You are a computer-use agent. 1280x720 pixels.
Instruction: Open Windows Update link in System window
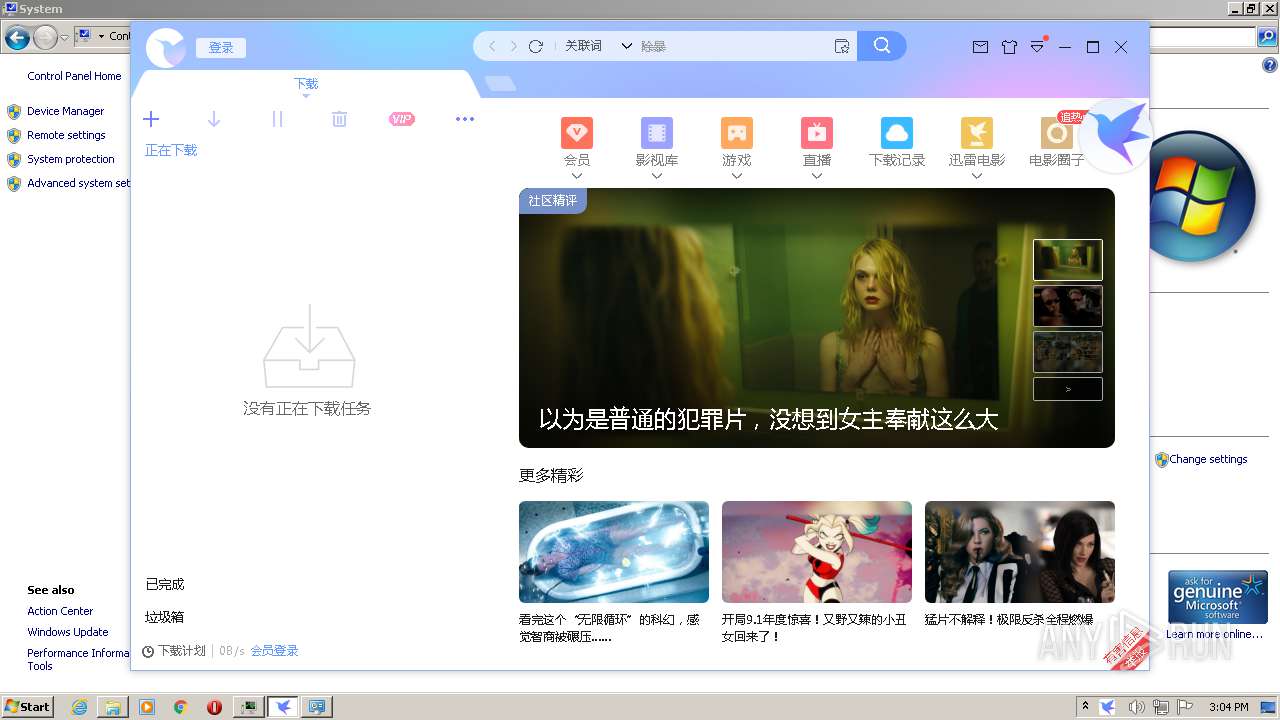click(68, 632)
